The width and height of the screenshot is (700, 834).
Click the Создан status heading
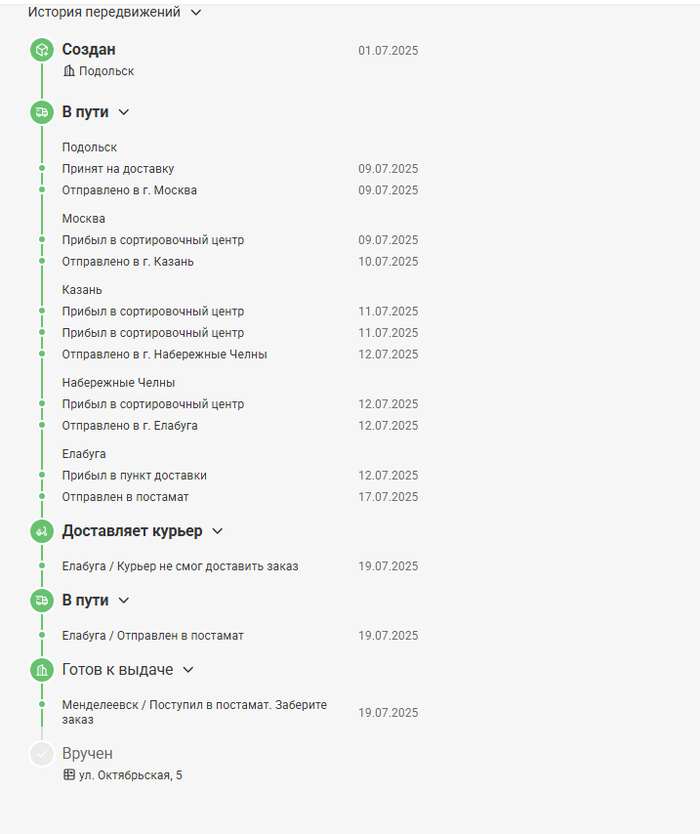pos(89,50)
